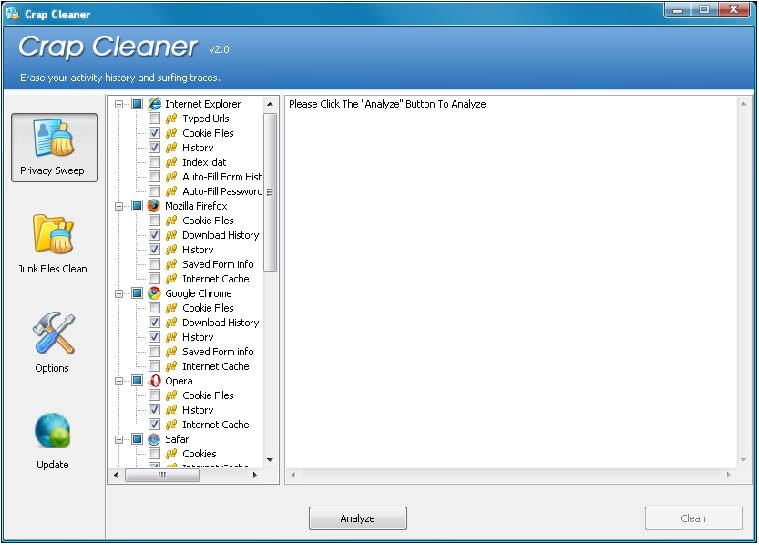Enable Auto-Fill Form History checkbox

(154, 176)
